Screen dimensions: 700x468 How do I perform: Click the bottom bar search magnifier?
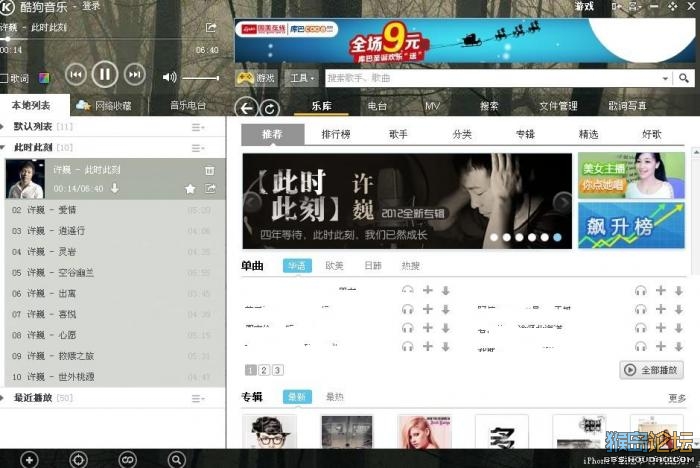176,460
